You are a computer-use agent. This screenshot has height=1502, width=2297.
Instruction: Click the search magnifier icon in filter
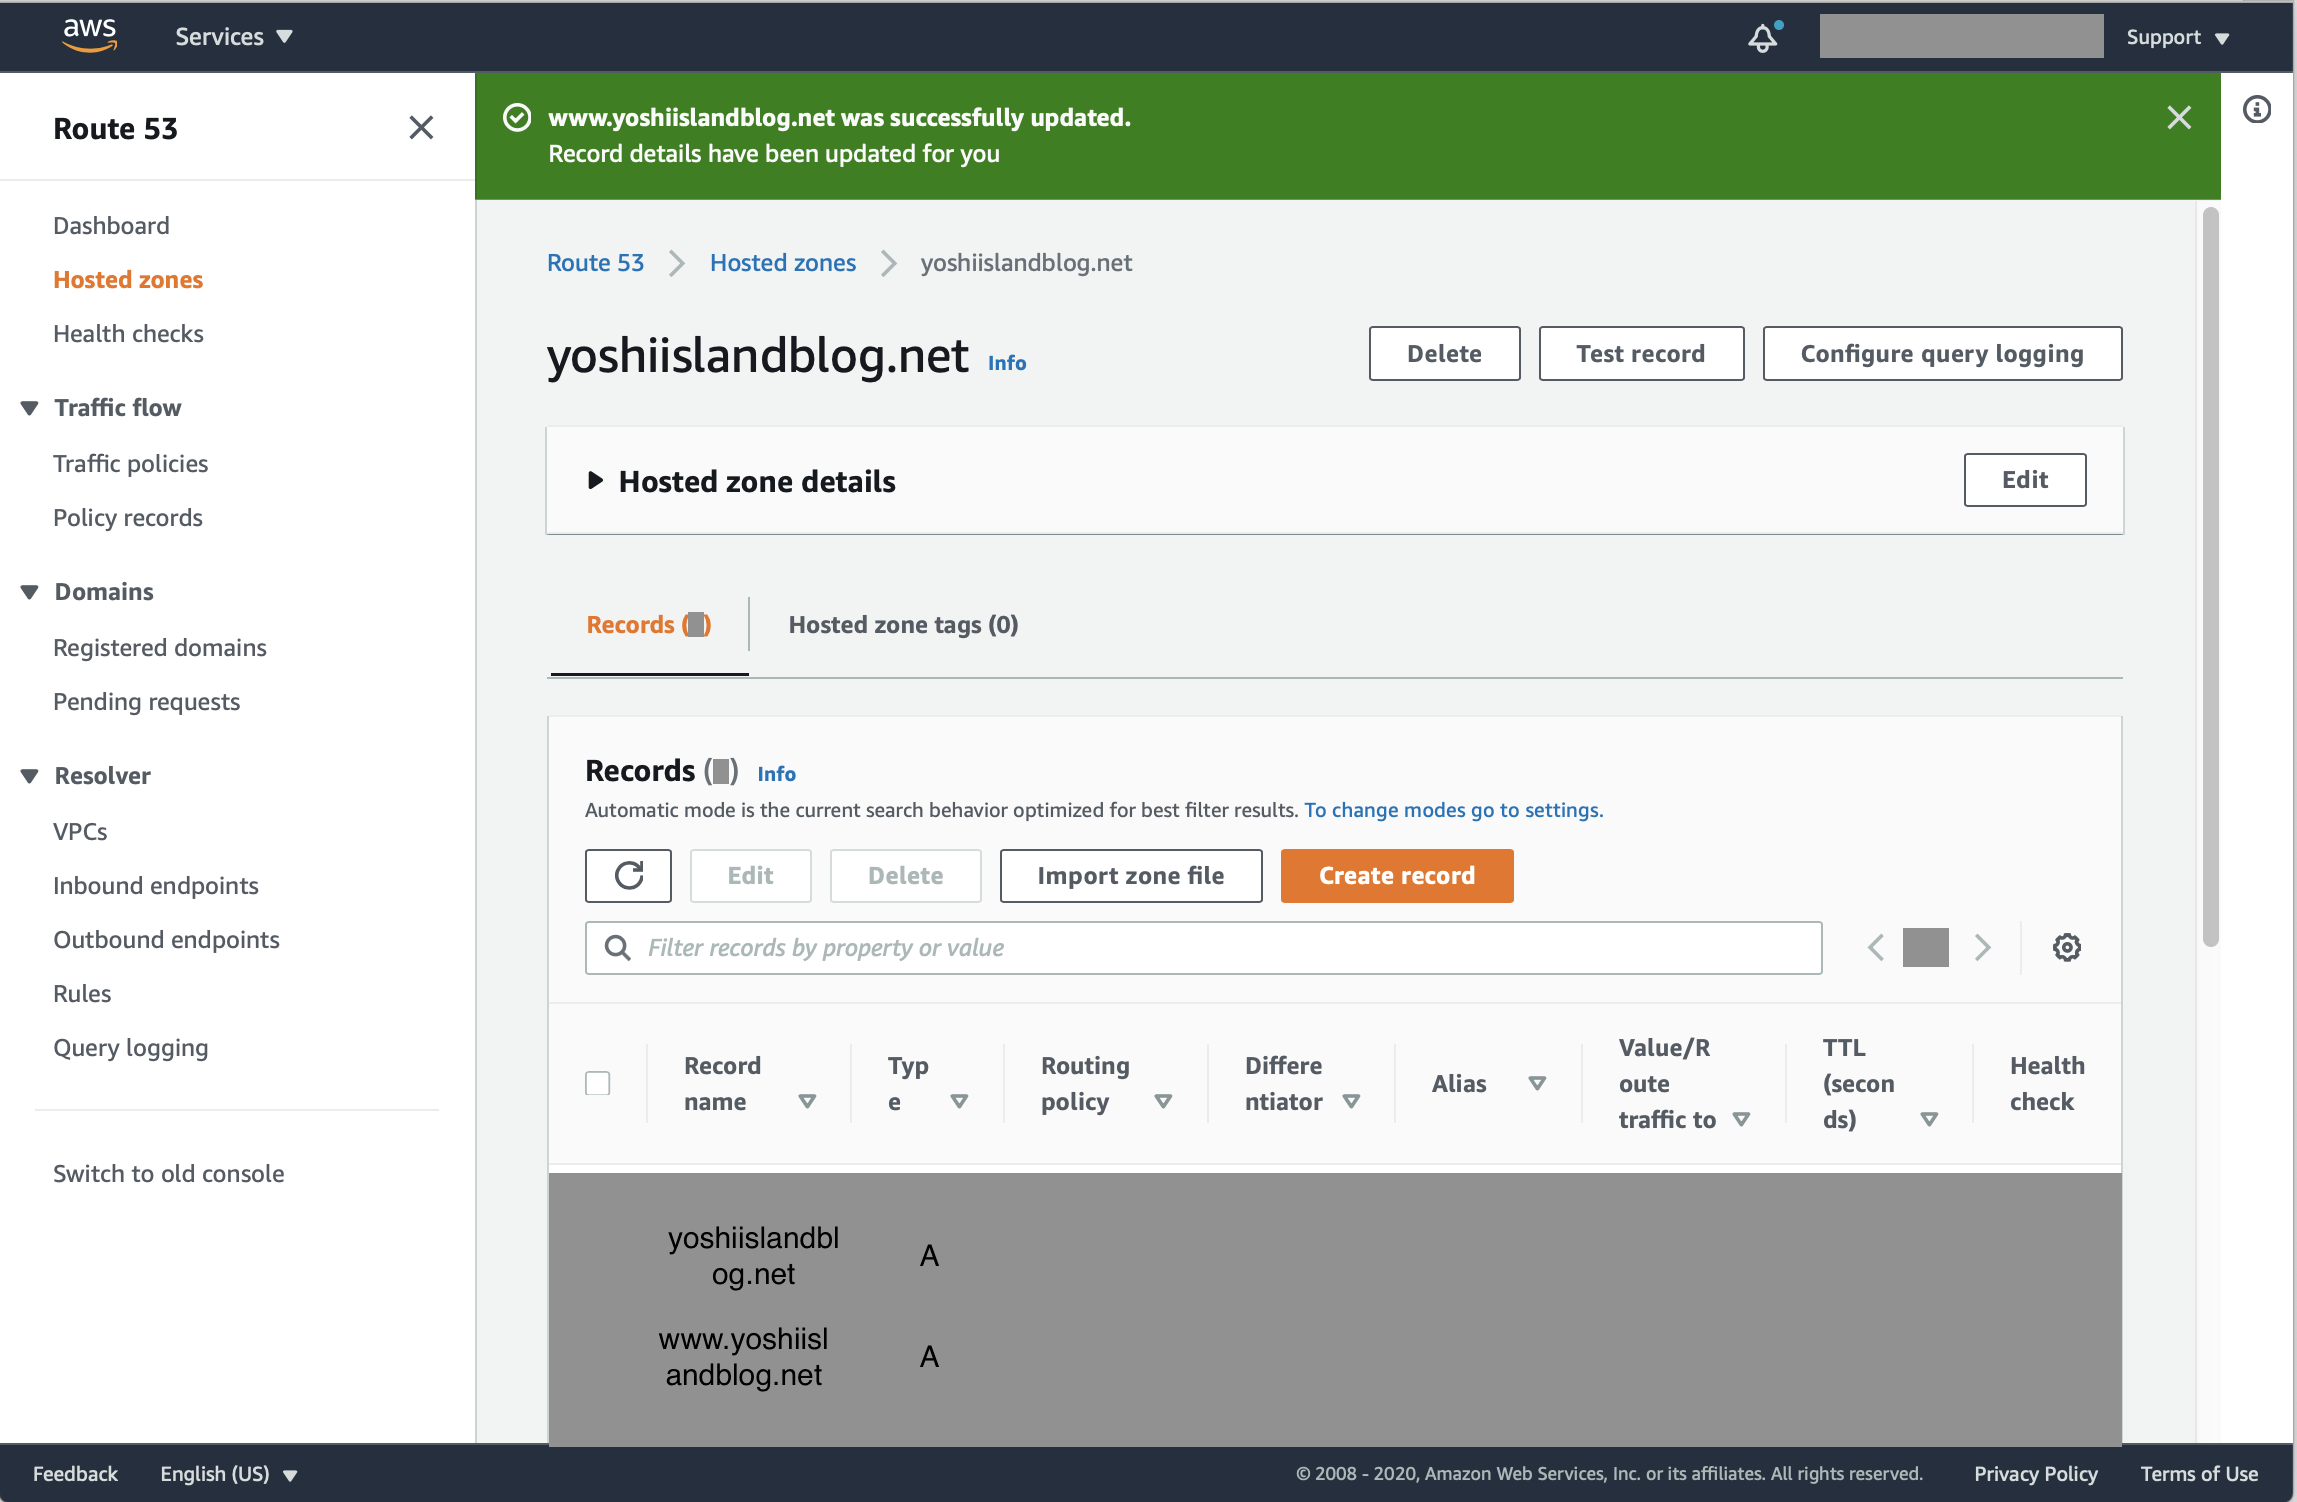[x=618, y=947]
